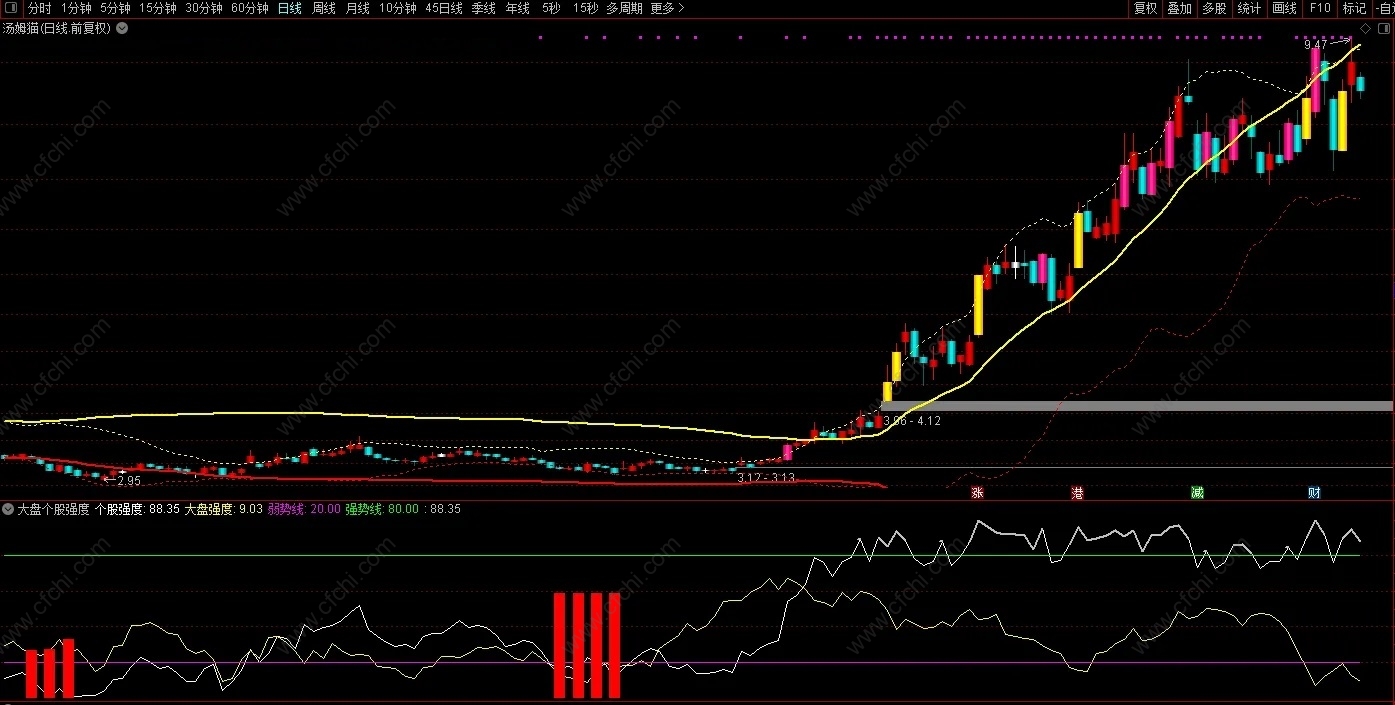
Task: Expand the 大盘个股强度 indicator dropdown
Action: [x=8, y=509]
